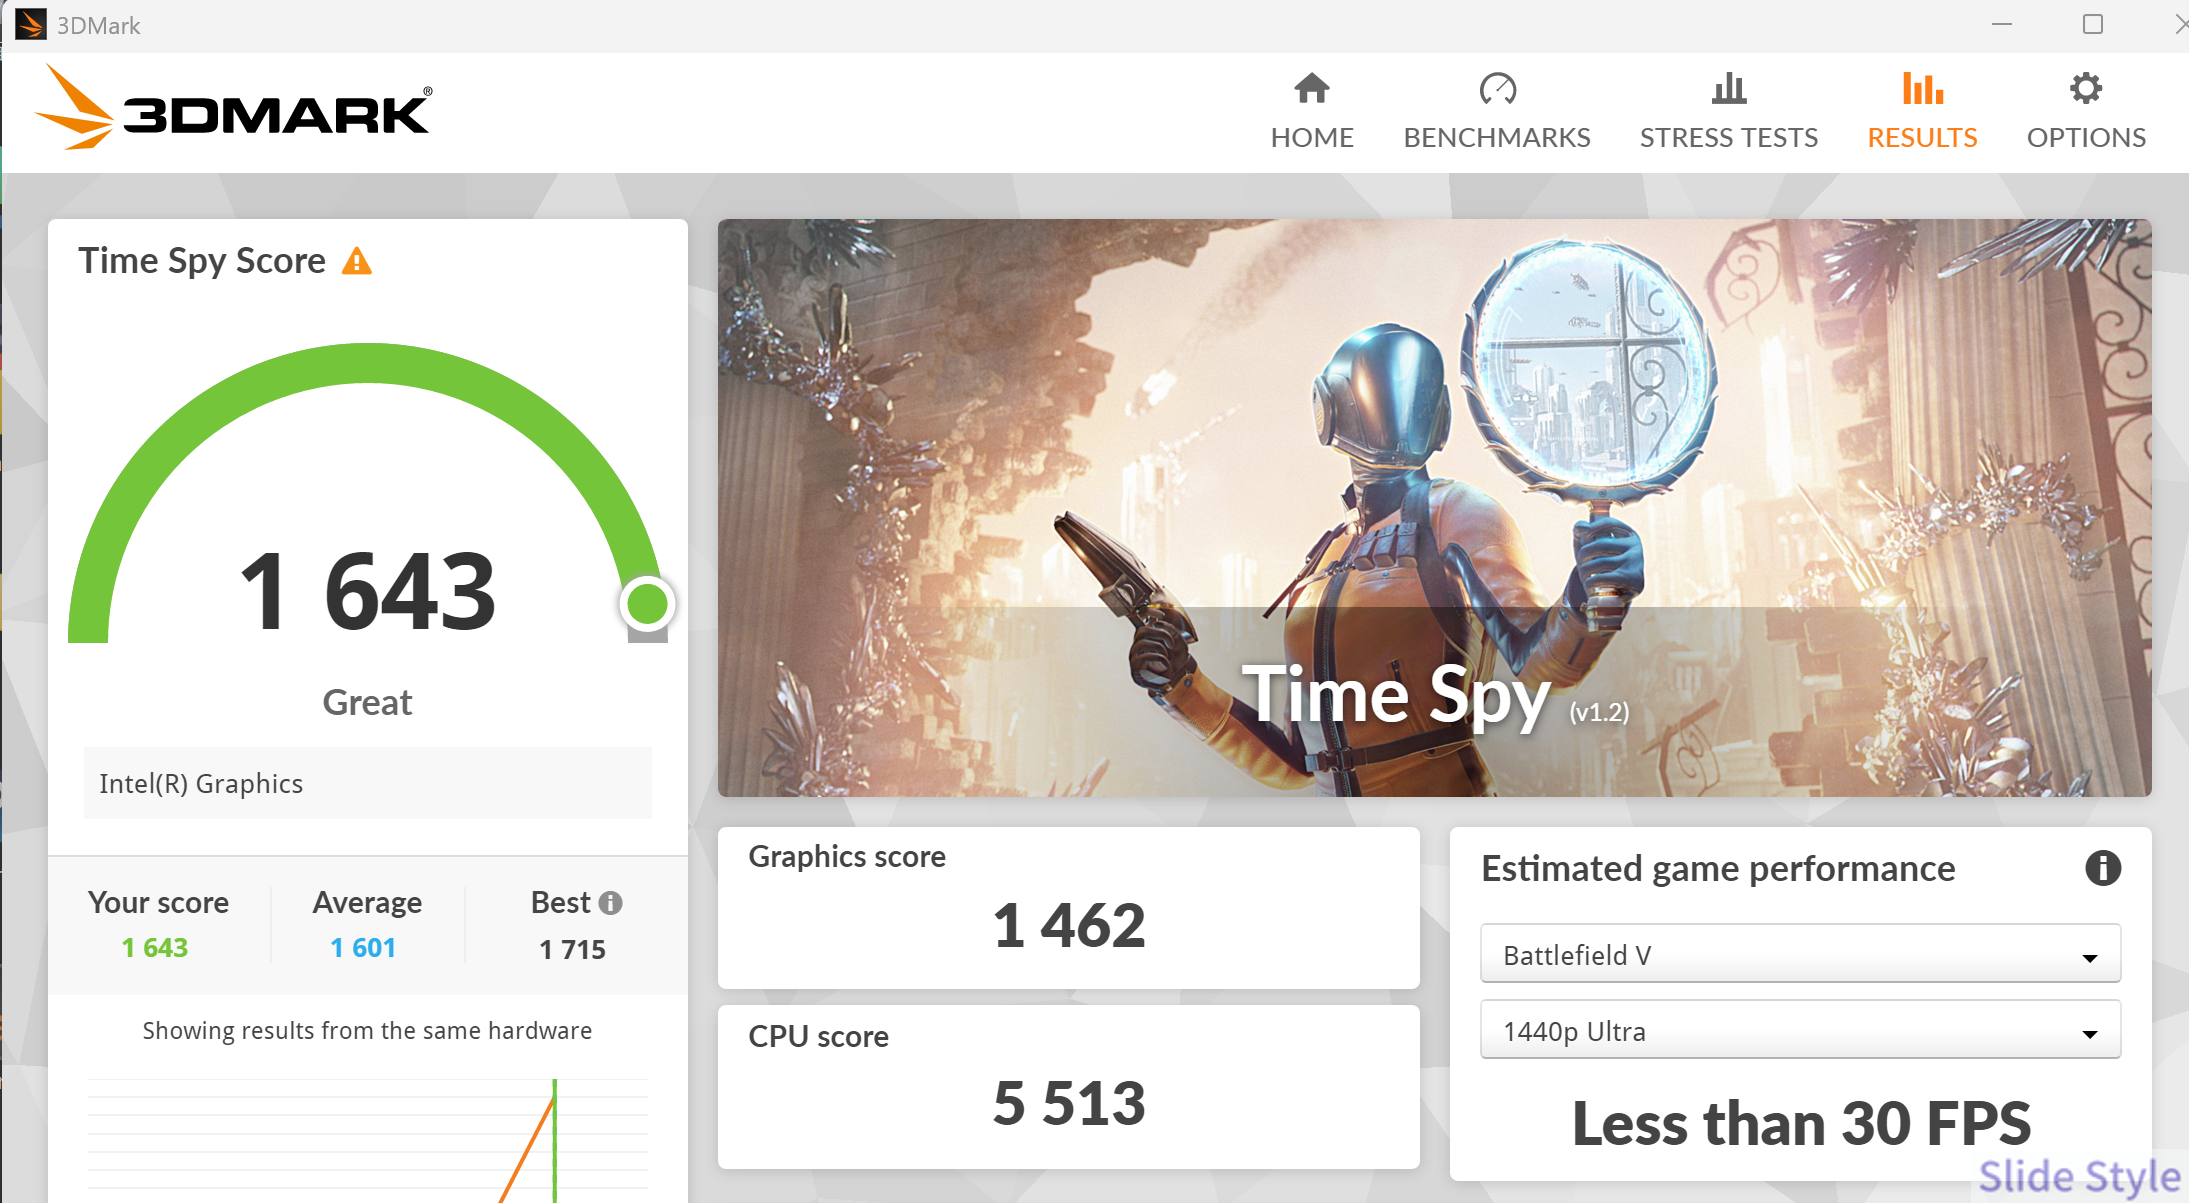Switch to the BENCHMARKS tab
The image size is (2189, 1203).
point(1497,112)
